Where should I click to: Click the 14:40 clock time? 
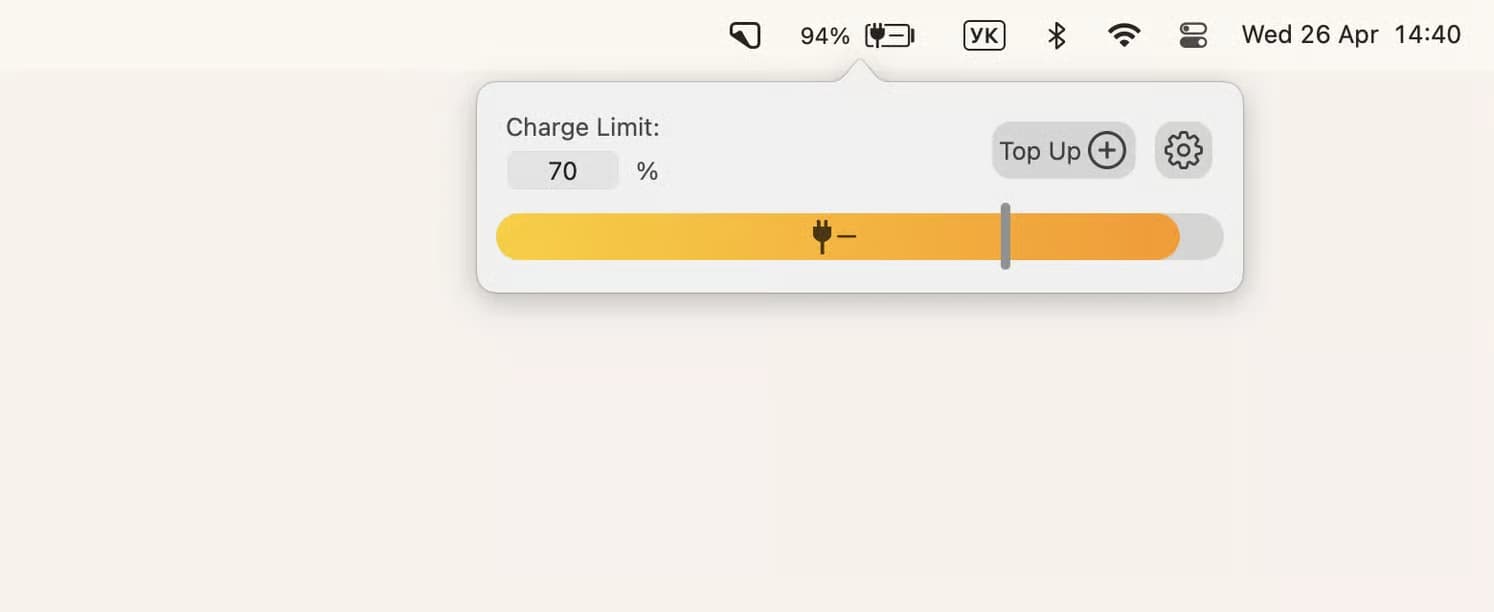[x=1427, y=35]
